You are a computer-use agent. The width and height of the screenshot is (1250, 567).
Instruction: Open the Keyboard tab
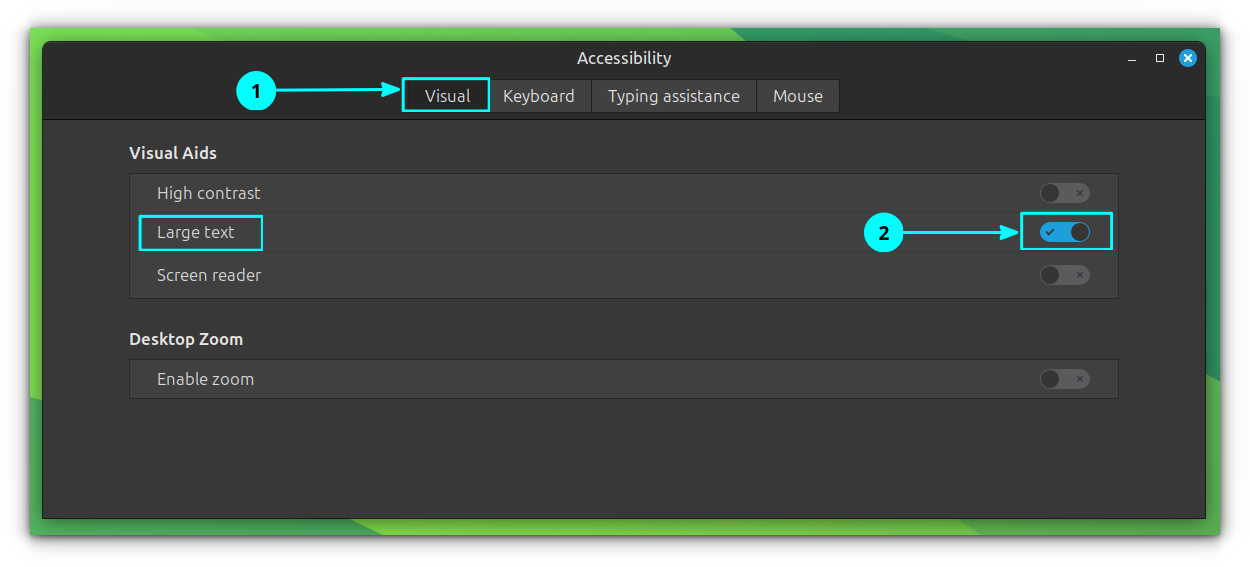click(538, 96)
